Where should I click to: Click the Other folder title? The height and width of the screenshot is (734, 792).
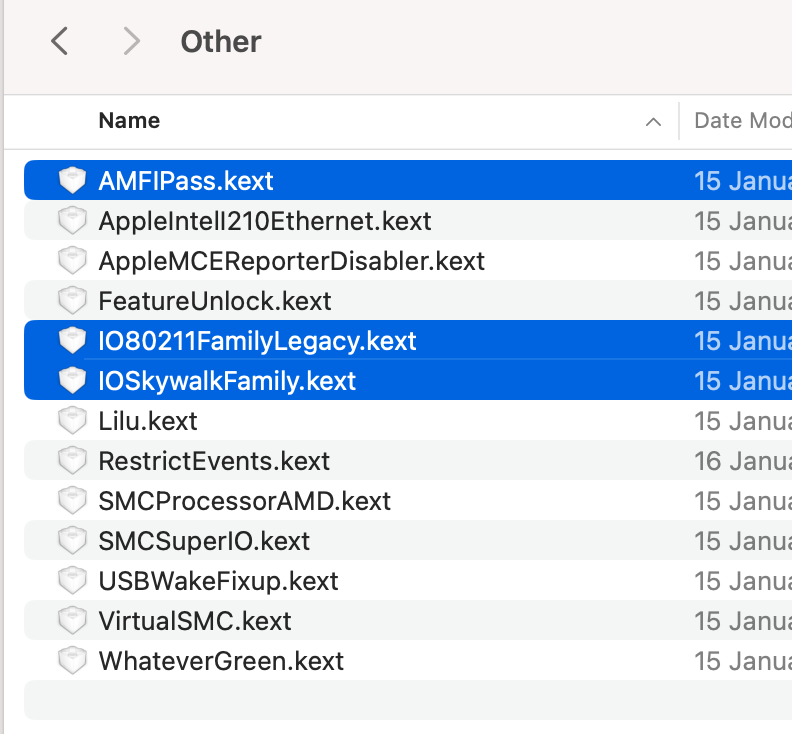(x=221, y=41)
